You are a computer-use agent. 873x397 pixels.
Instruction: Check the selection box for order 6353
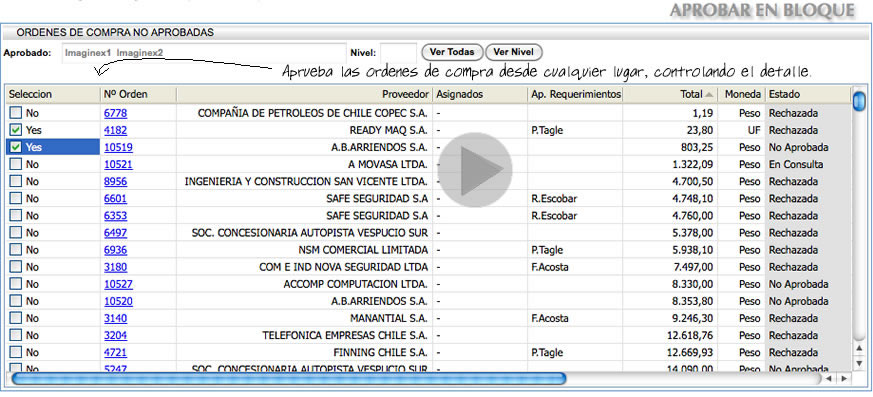pos(16,215)
